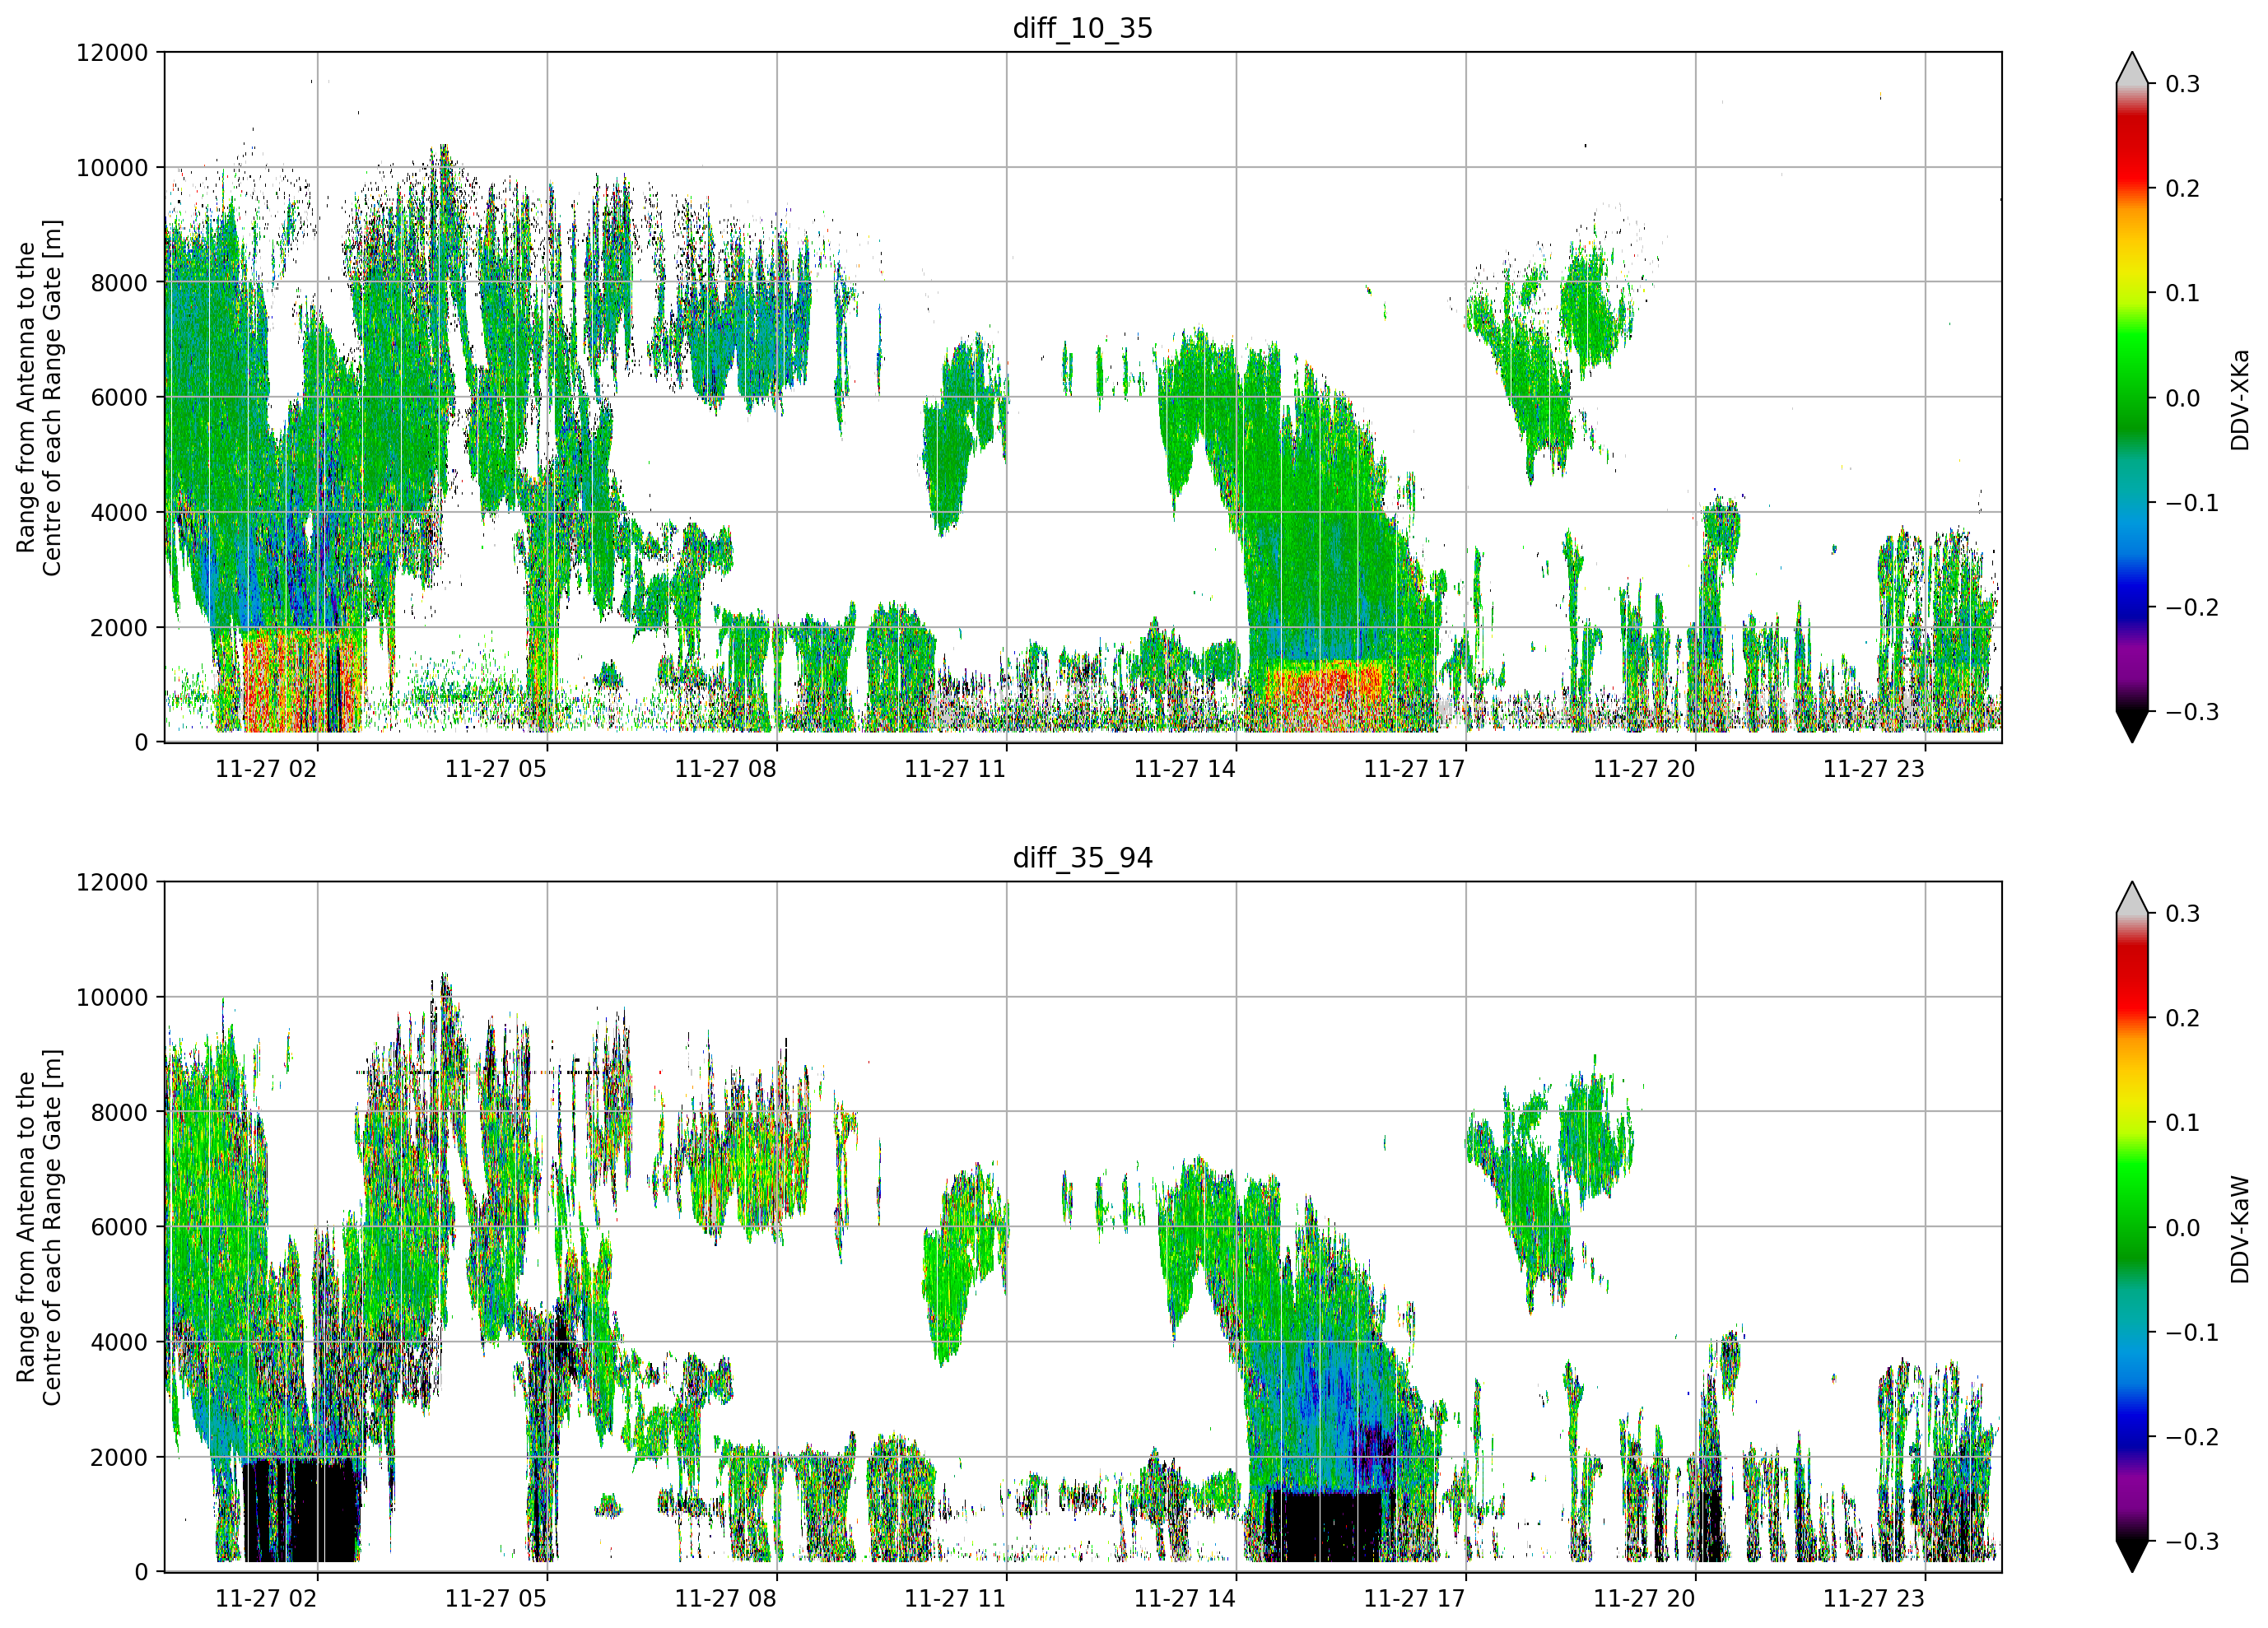
Task: Click '11-27 20' x-tick under diff_35_94 plot
Action: coord(1644,1599)
